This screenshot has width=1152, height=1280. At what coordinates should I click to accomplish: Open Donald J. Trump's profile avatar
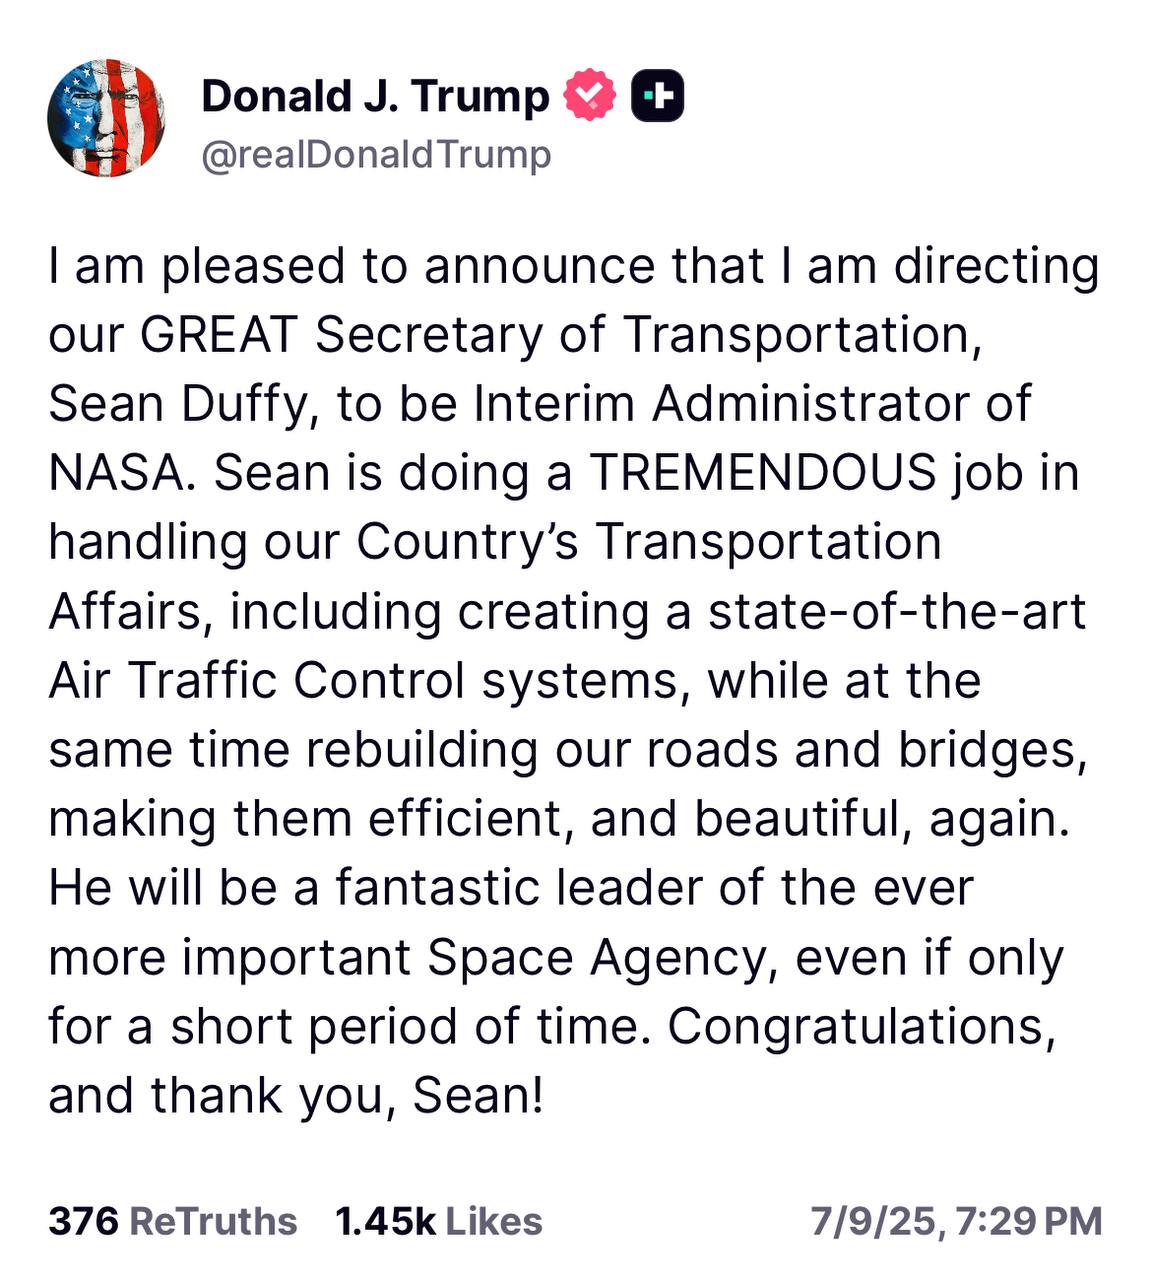coord(106,118)
